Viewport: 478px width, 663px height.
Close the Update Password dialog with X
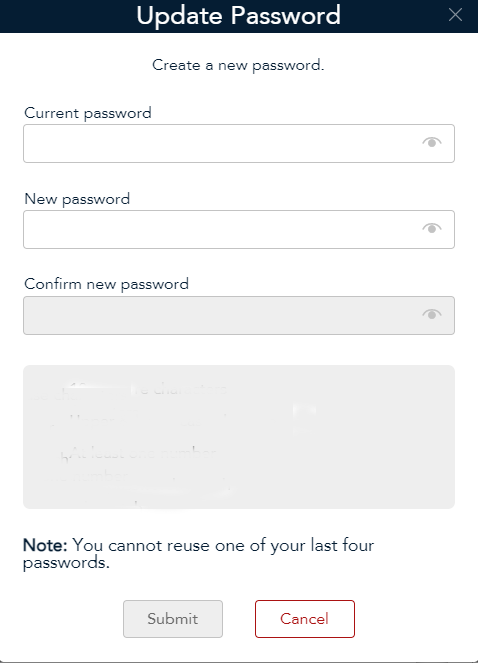point(455,15)
